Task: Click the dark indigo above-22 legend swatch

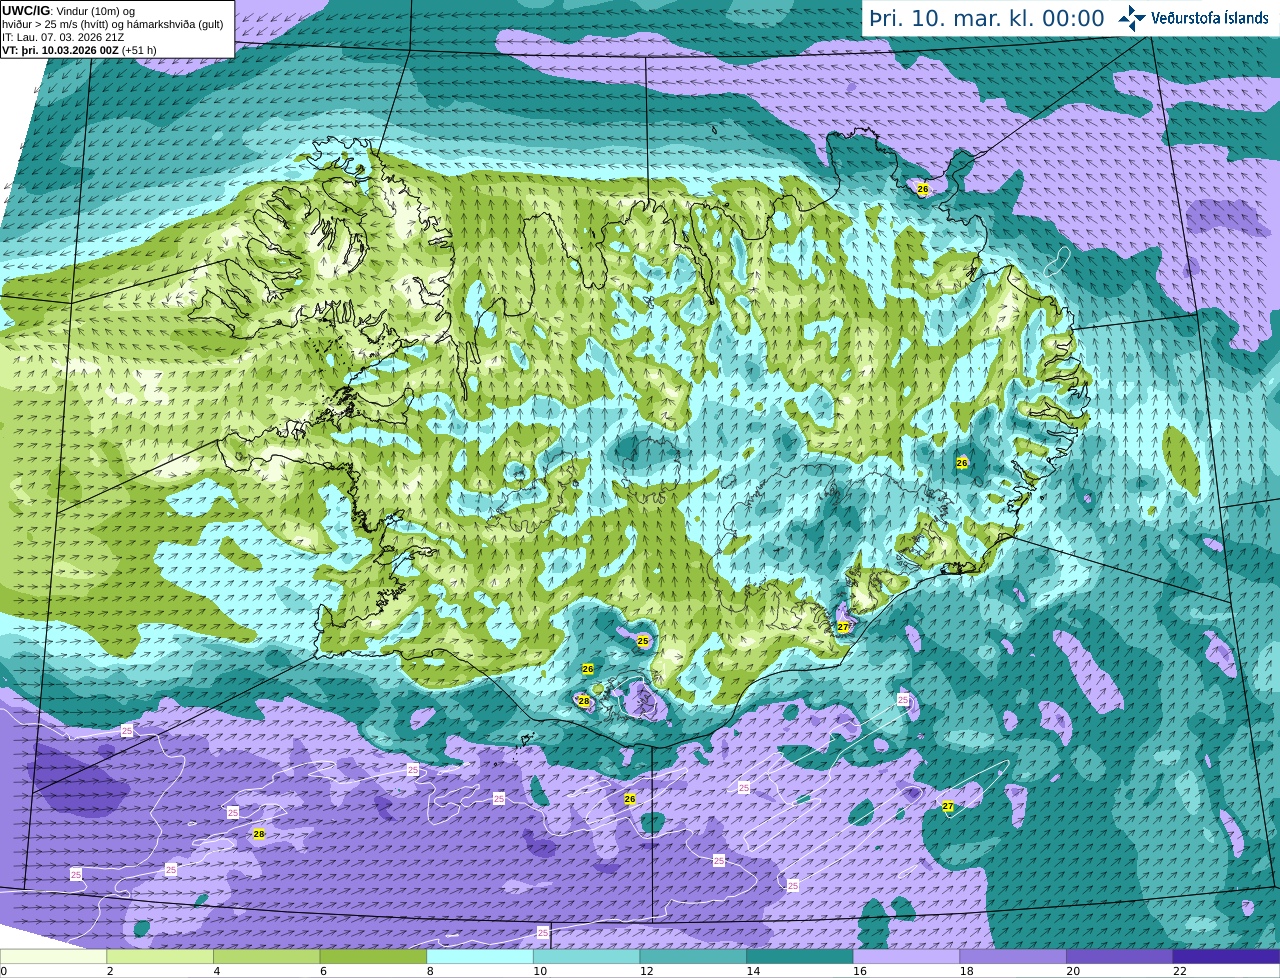Action: [x=1227, y=957]
